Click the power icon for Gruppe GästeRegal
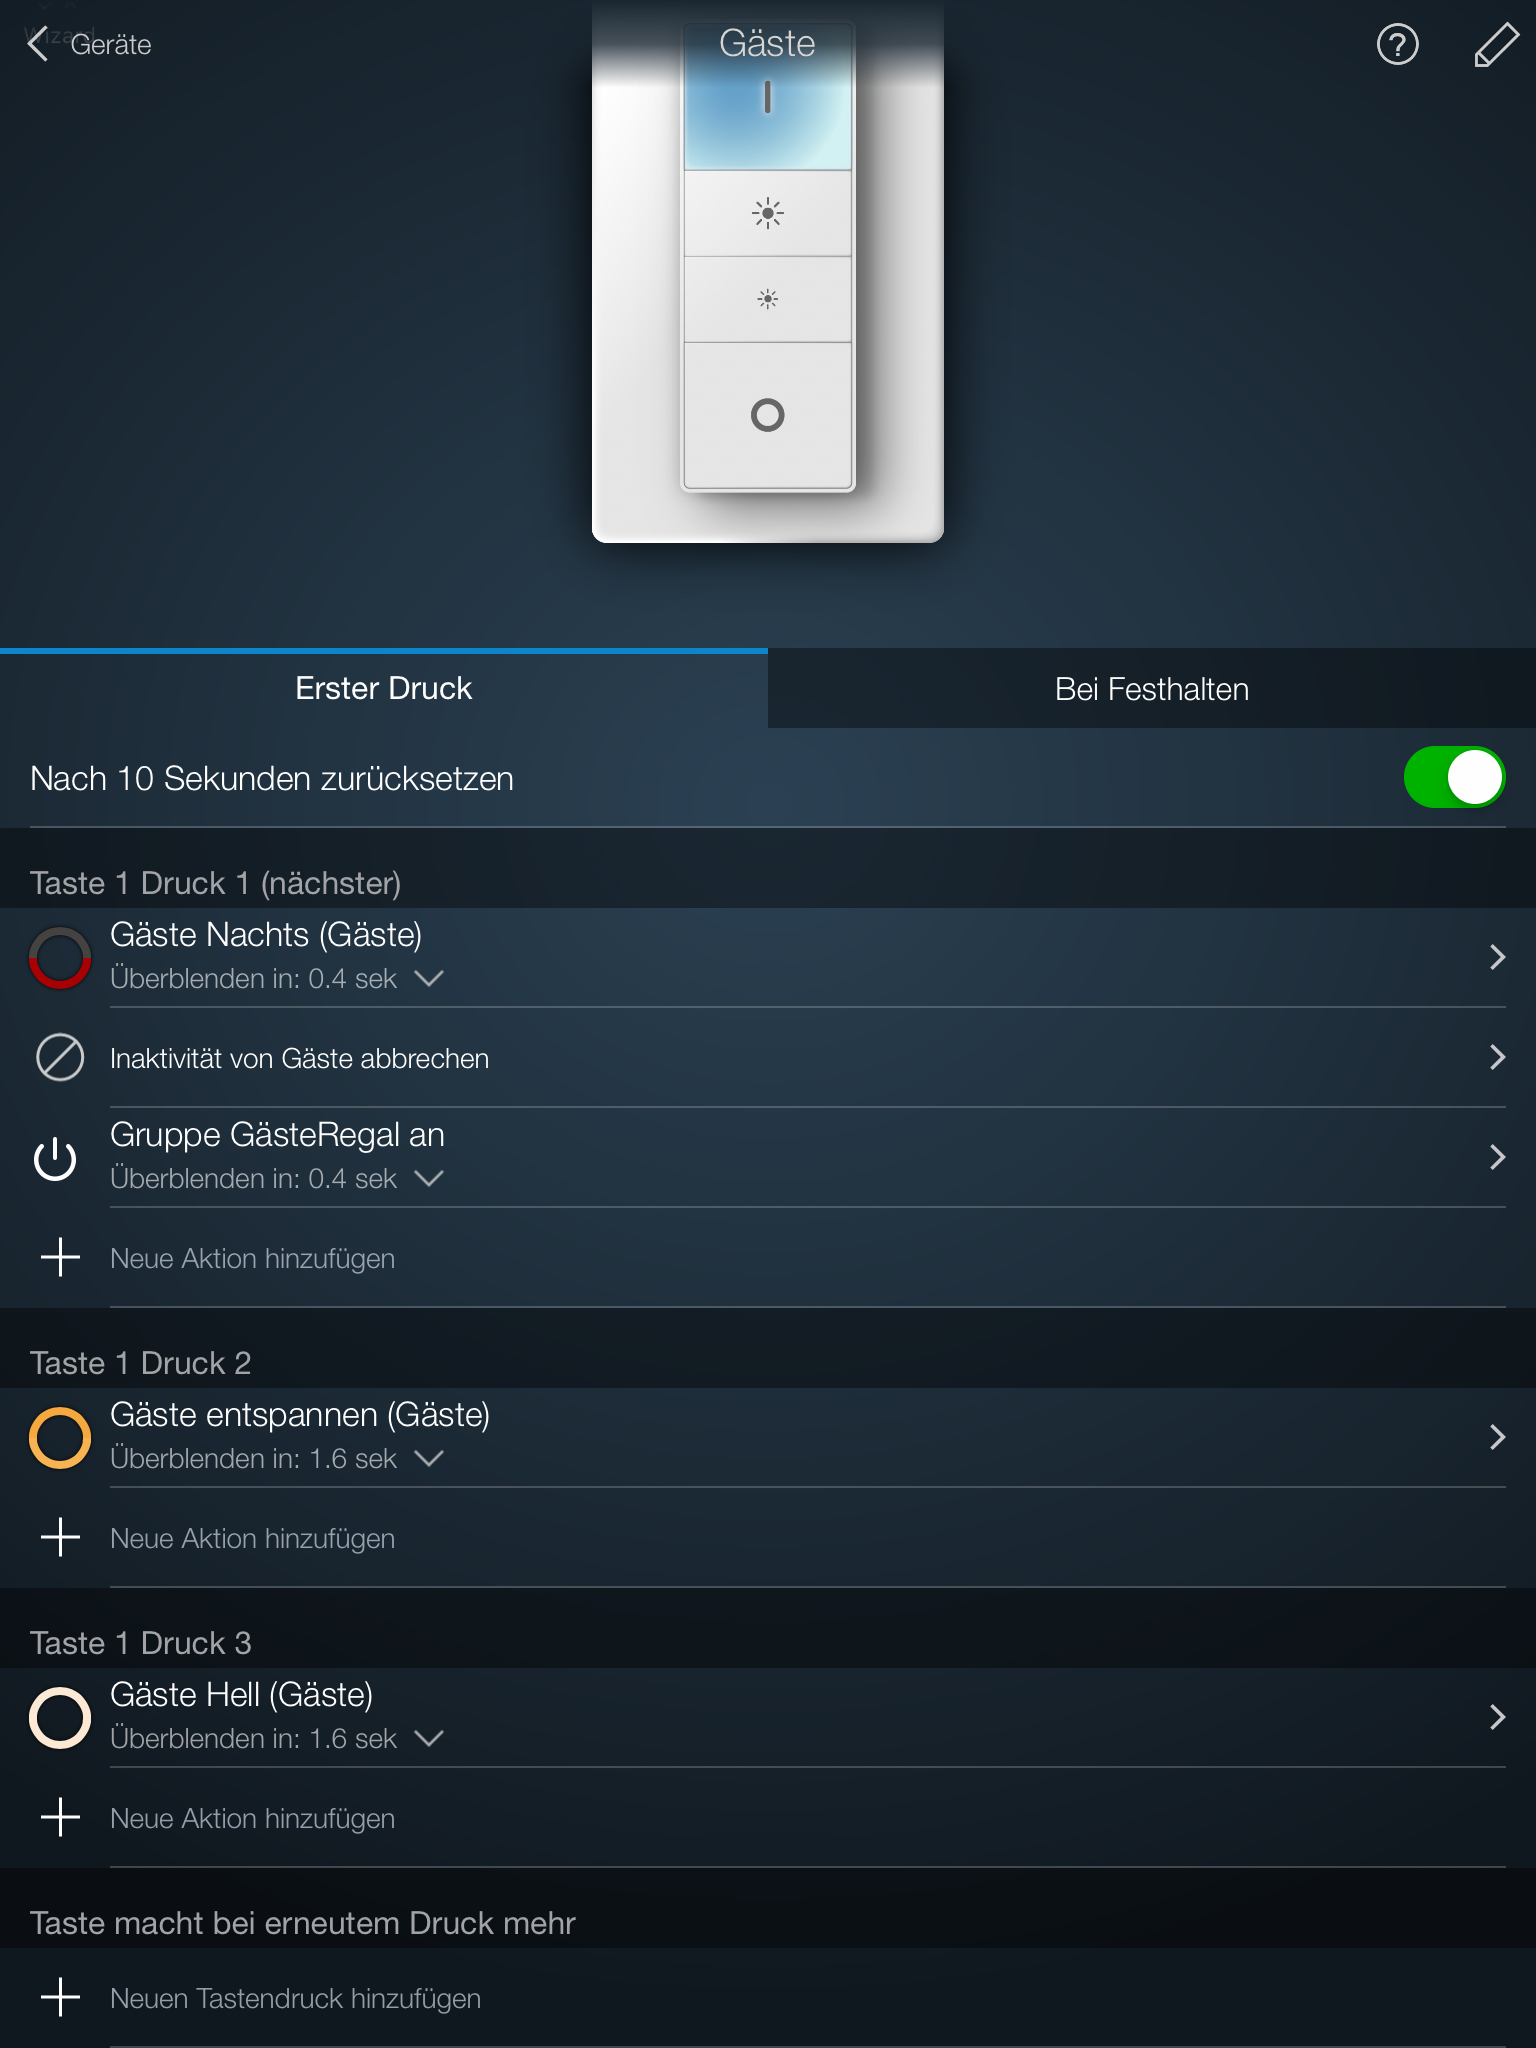The width and height of the screenshot is (1536, 2048). coord(55,1158)
